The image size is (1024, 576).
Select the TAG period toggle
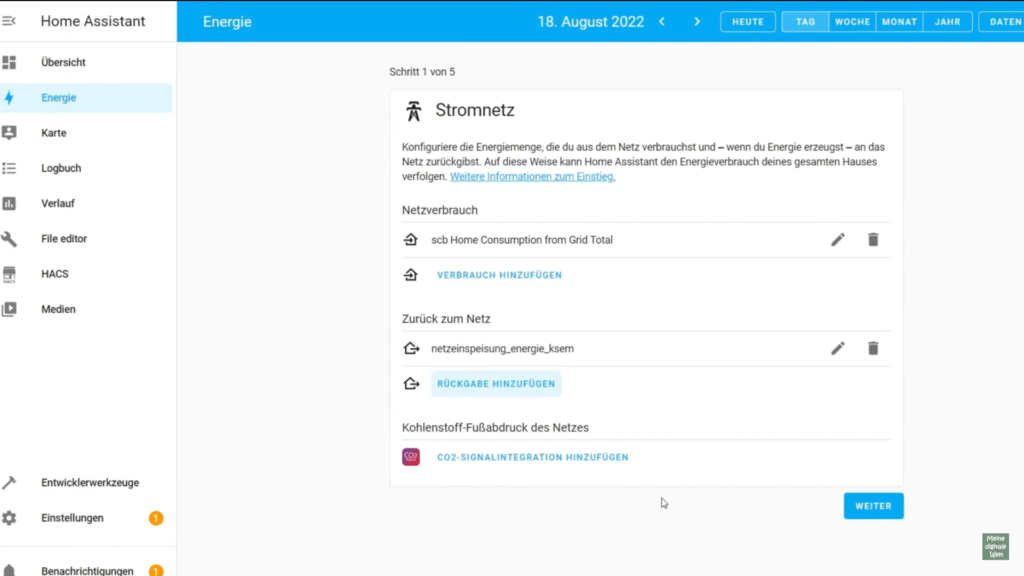click(x=805, y=22)
